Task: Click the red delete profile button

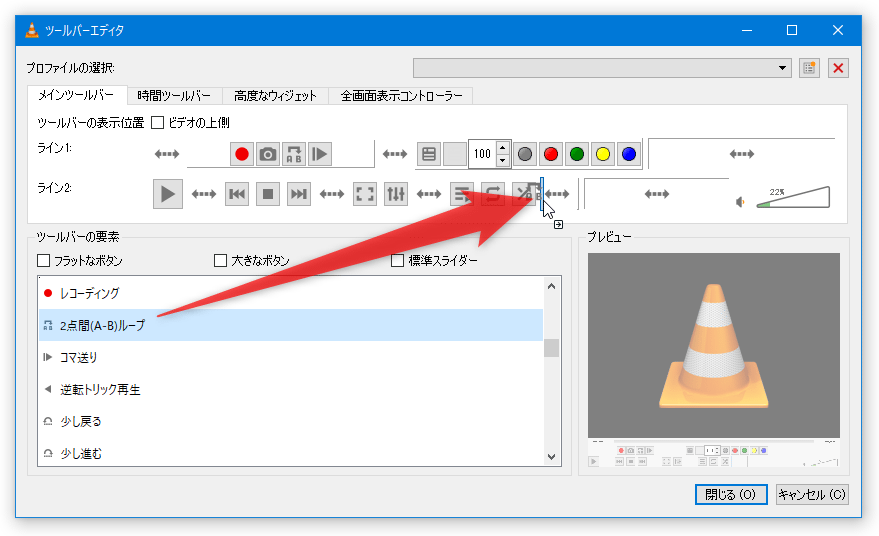Action: click(838, 68)
